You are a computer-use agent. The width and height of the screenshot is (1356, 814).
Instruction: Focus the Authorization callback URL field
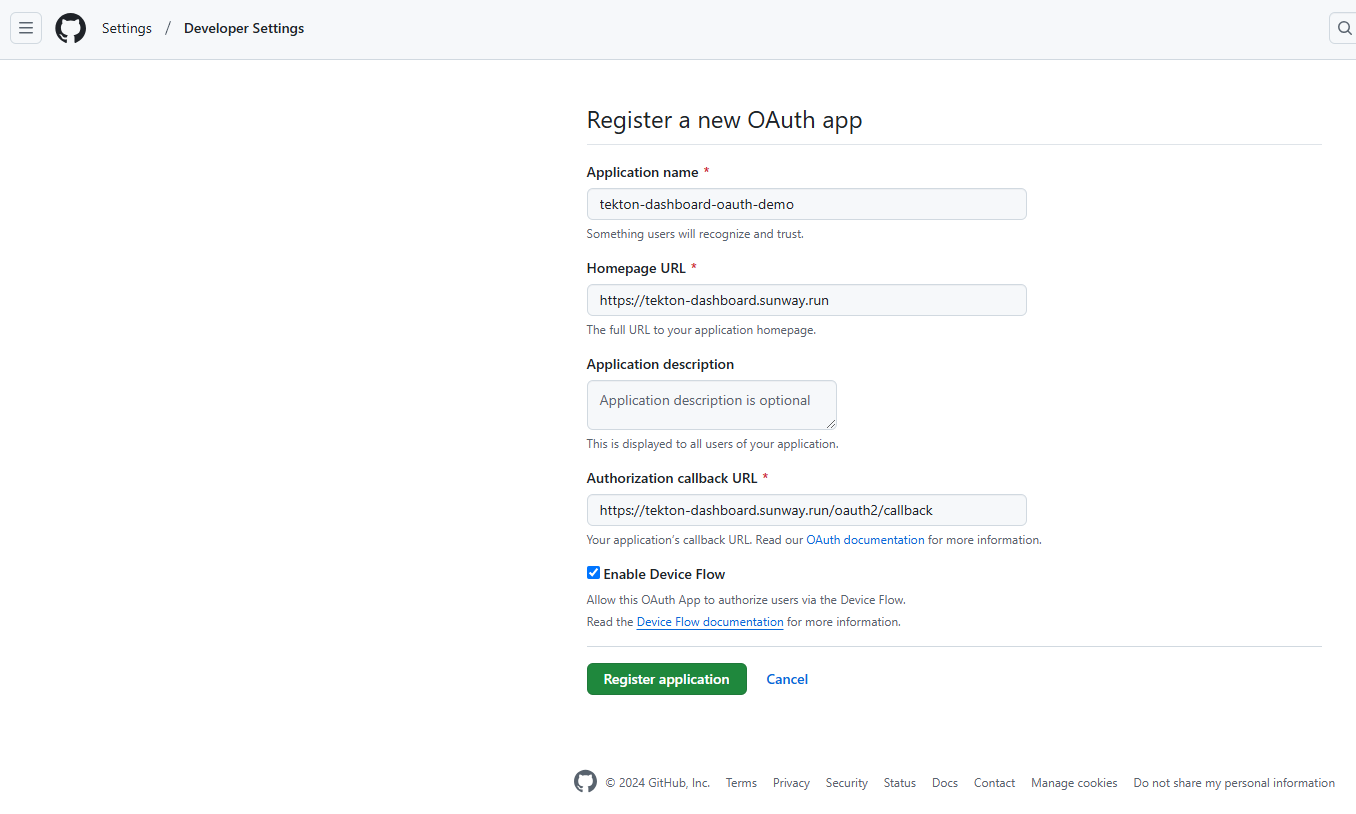[806, 510]
